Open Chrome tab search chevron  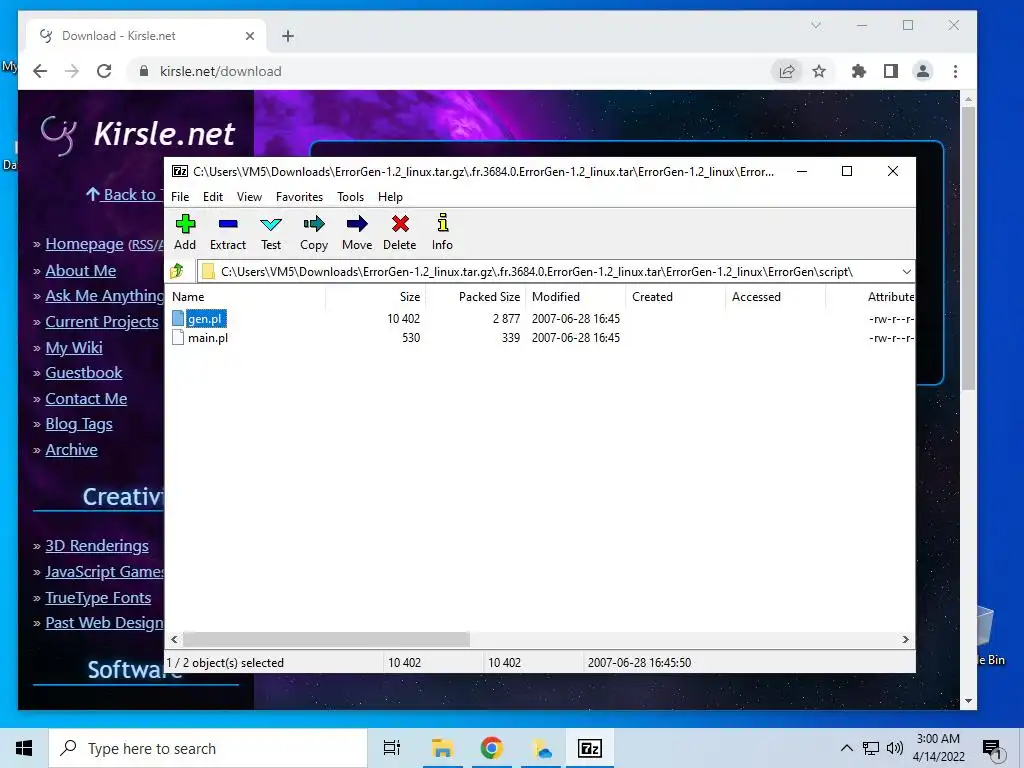click(x=816, y=25)
